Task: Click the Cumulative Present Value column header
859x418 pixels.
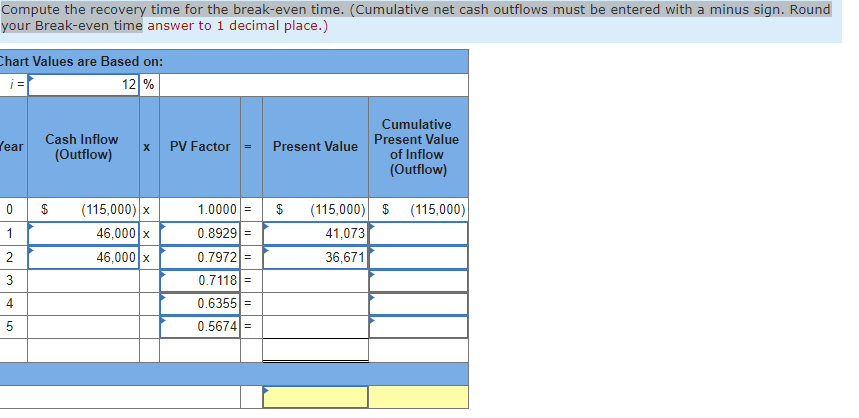Action: tap(417, 147)
